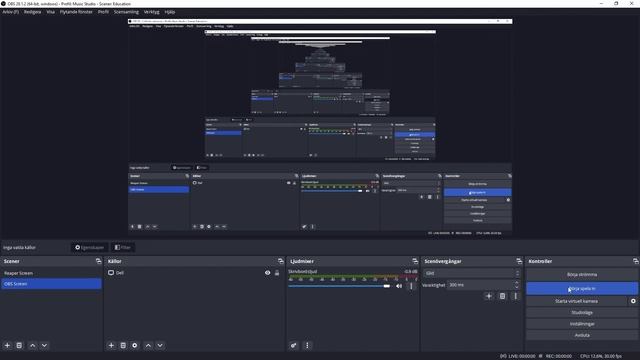Open Skrivbordsljud channel options dots

tap(411, 286)
